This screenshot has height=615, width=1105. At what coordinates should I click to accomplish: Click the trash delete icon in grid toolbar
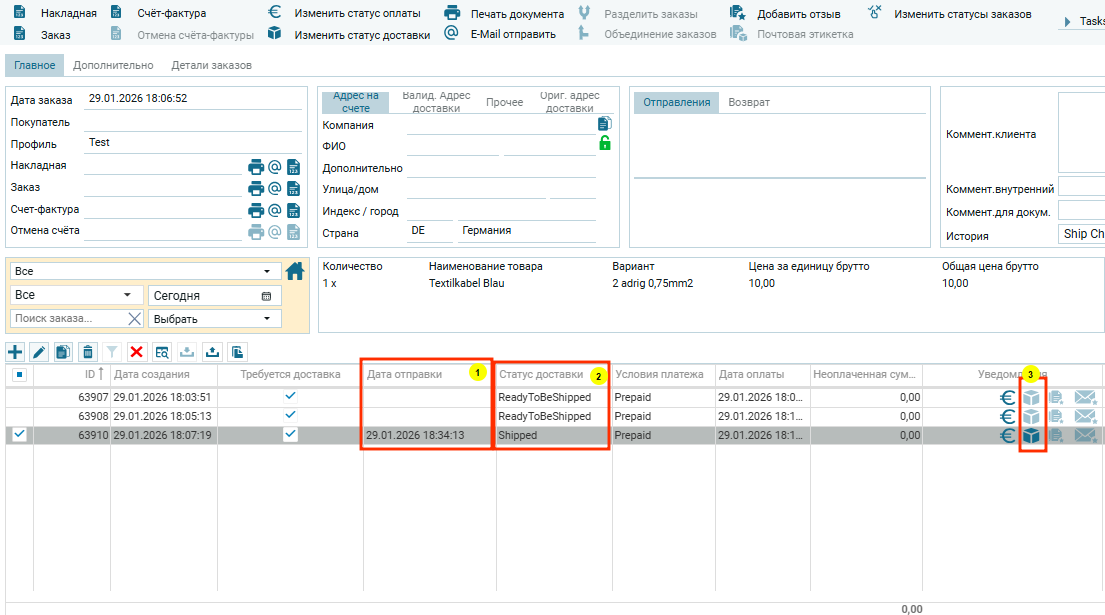(88, 351)
